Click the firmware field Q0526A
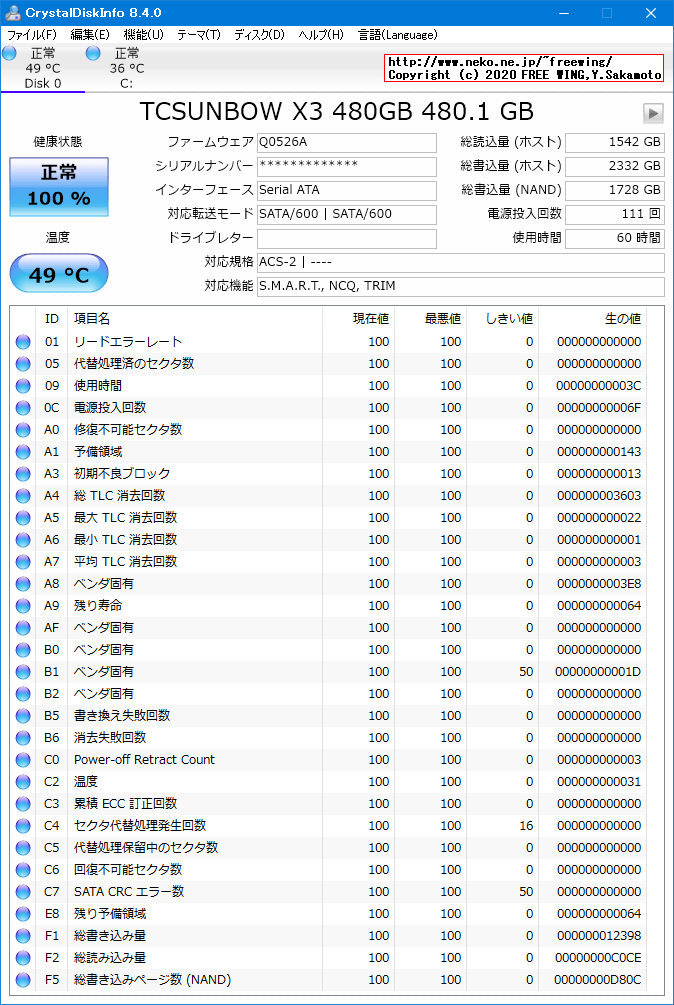This screenshot has width=674, height=1005. pos(347,142)
